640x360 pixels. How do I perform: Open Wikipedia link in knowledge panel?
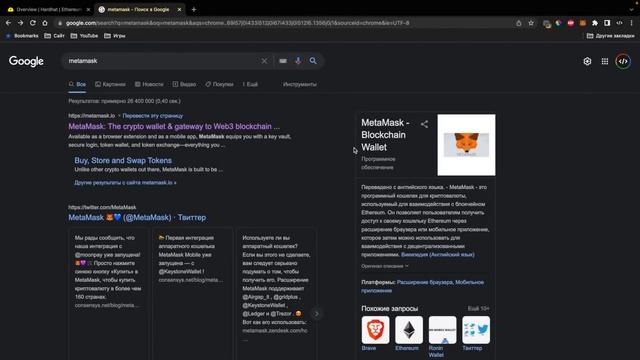(438, 255)
